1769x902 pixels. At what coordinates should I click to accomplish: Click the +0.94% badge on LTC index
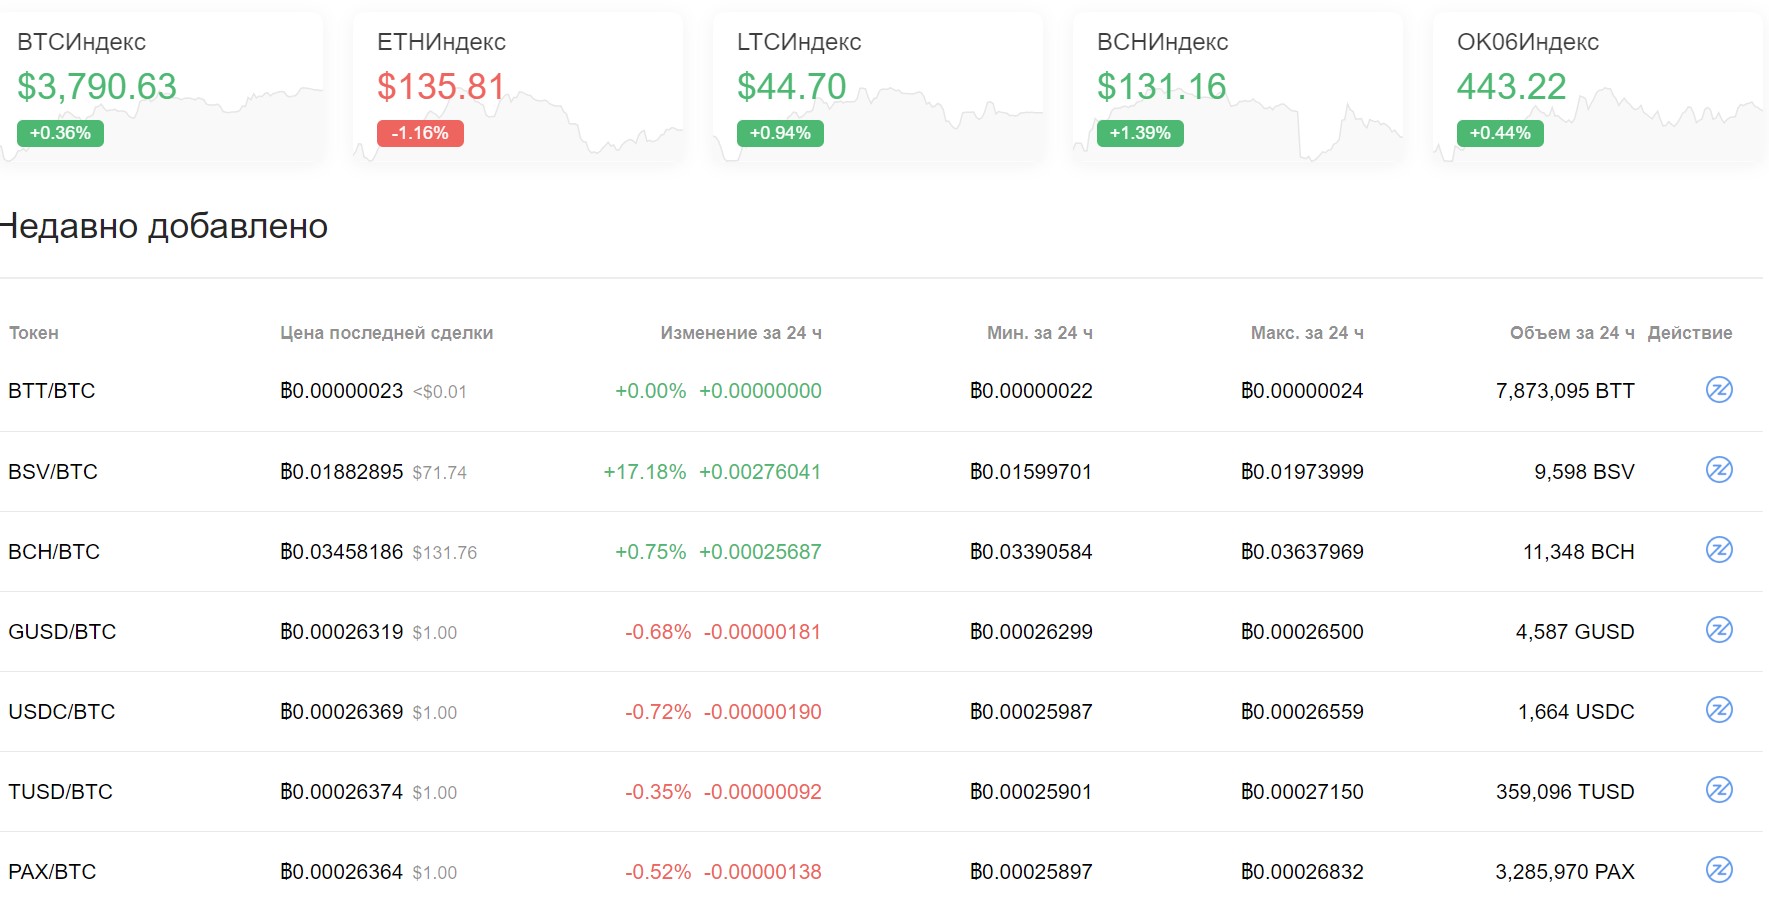780,133
